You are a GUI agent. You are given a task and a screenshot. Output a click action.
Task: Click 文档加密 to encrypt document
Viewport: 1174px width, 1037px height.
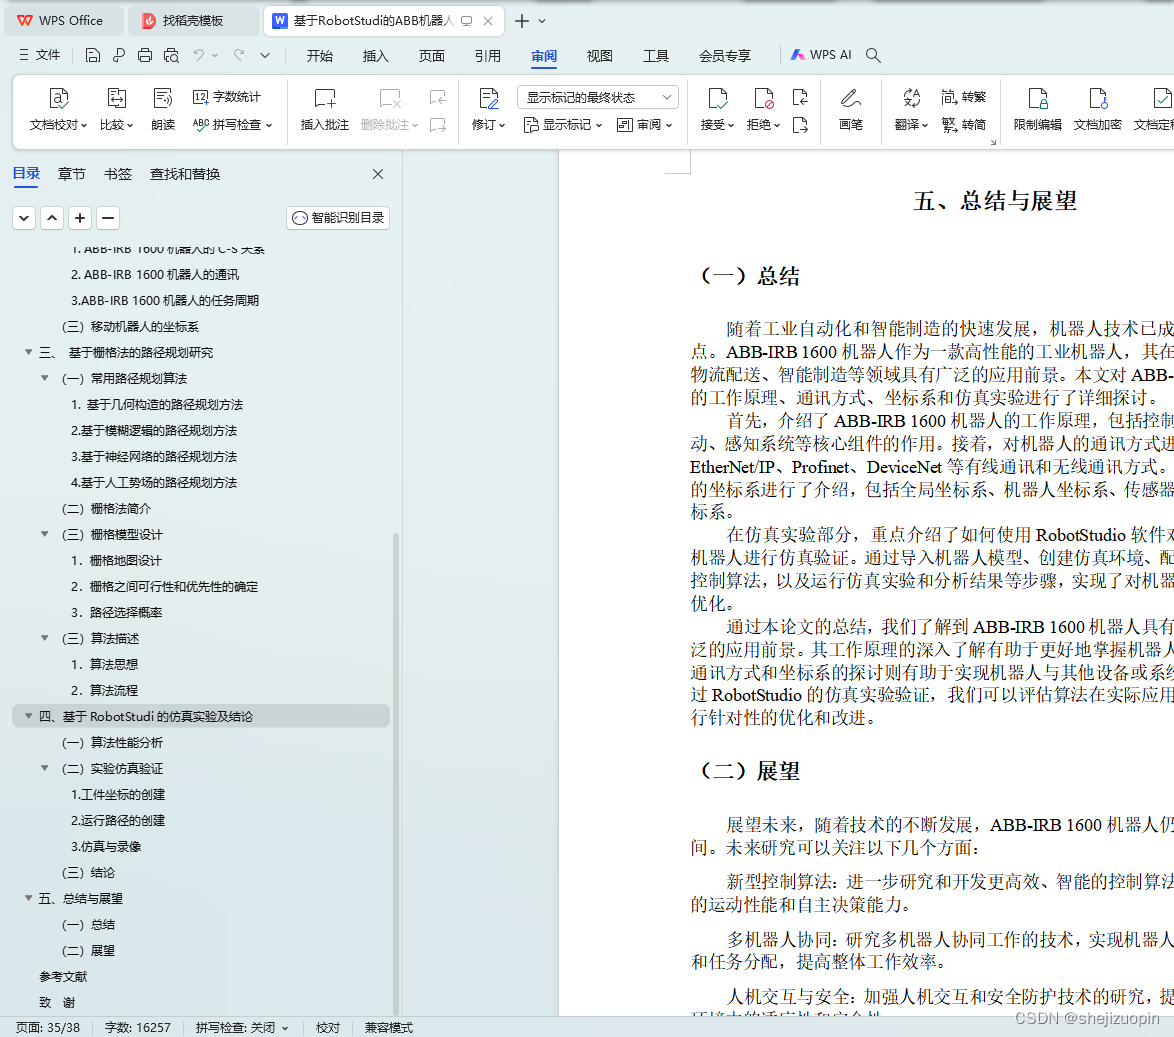click(1097, 109)
